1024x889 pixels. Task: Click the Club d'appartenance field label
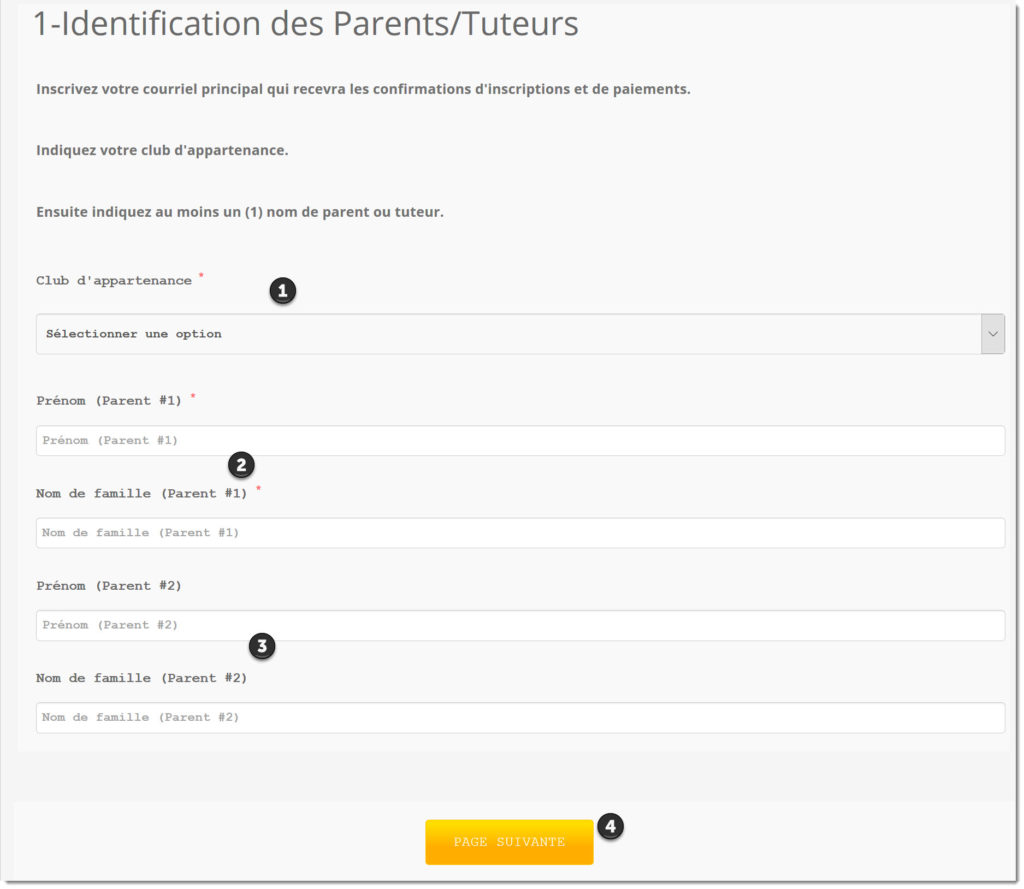[x=114, y=281]
